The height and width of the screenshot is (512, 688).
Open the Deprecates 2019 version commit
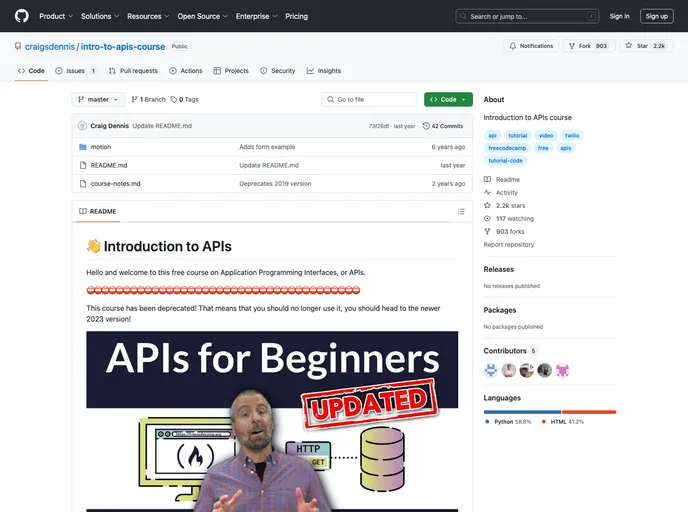[275, 184]
